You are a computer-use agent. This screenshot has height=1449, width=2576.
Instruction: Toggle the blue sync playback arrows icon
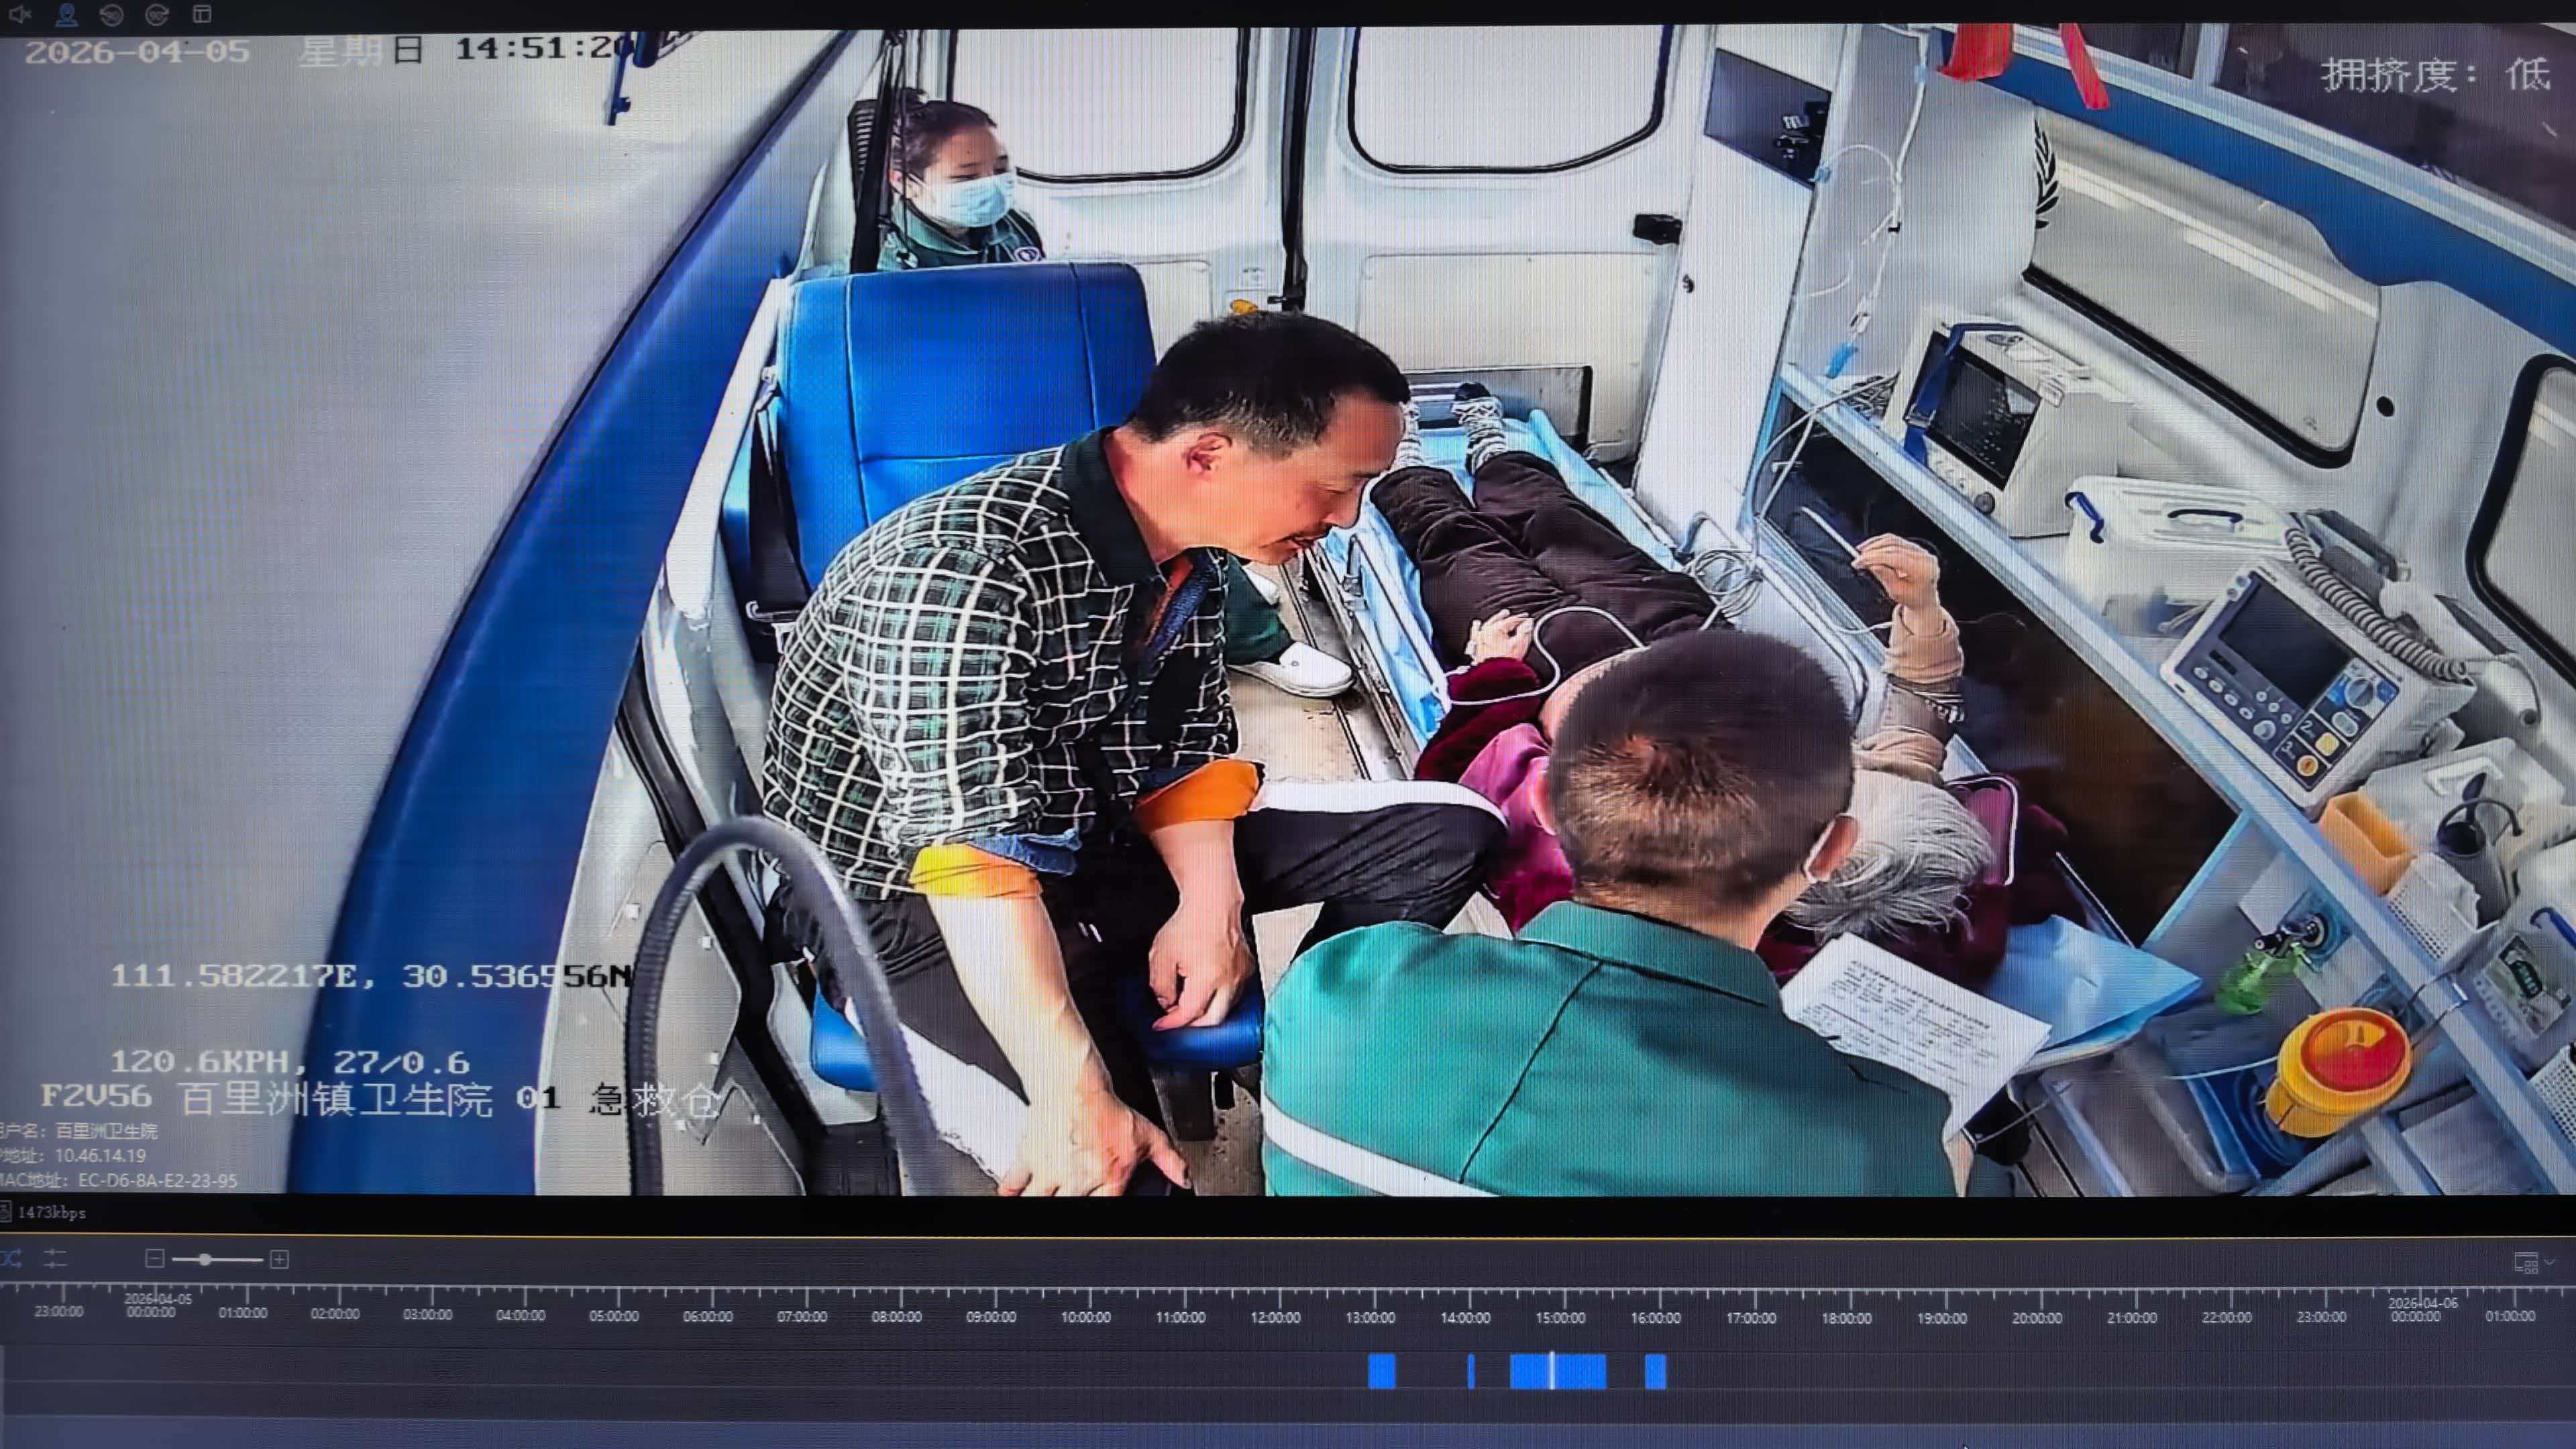click(10, 1259)
